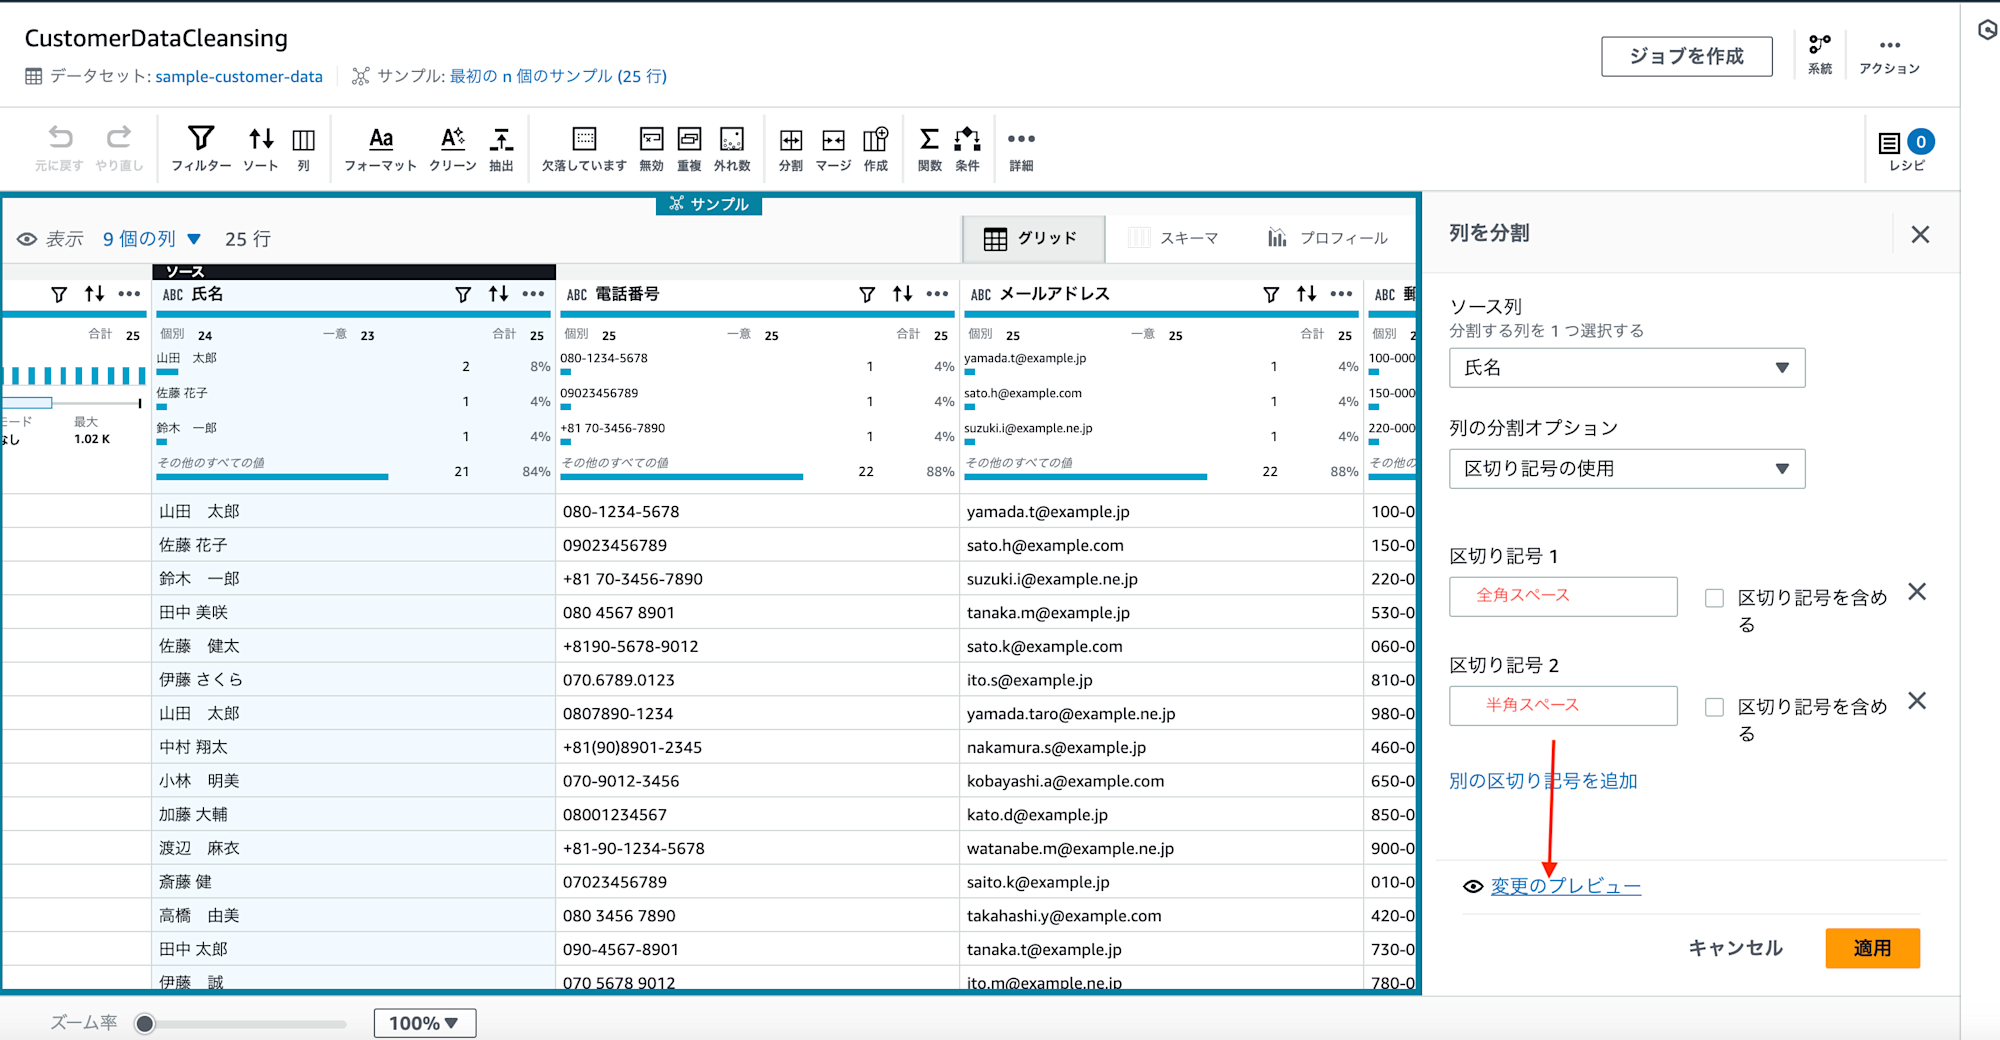Select the cell 佐藤 花子

click(x=353, y=545)
